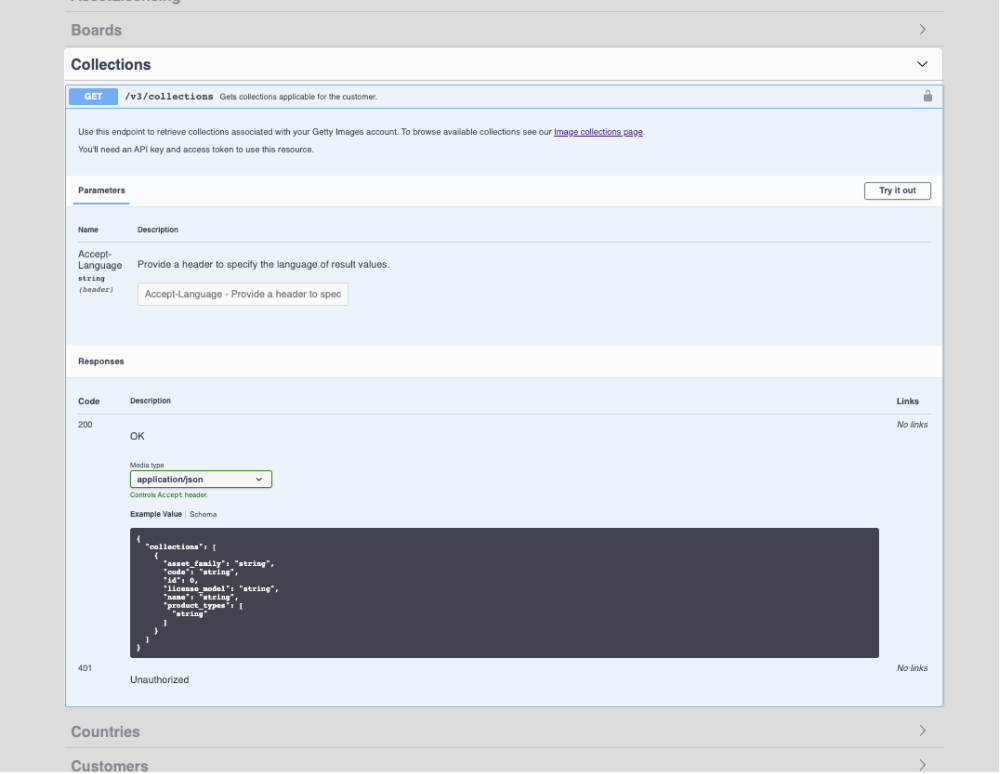Expand the Boards section title
The height and width of the screenshot is (774, 1000).
point(97,30)
